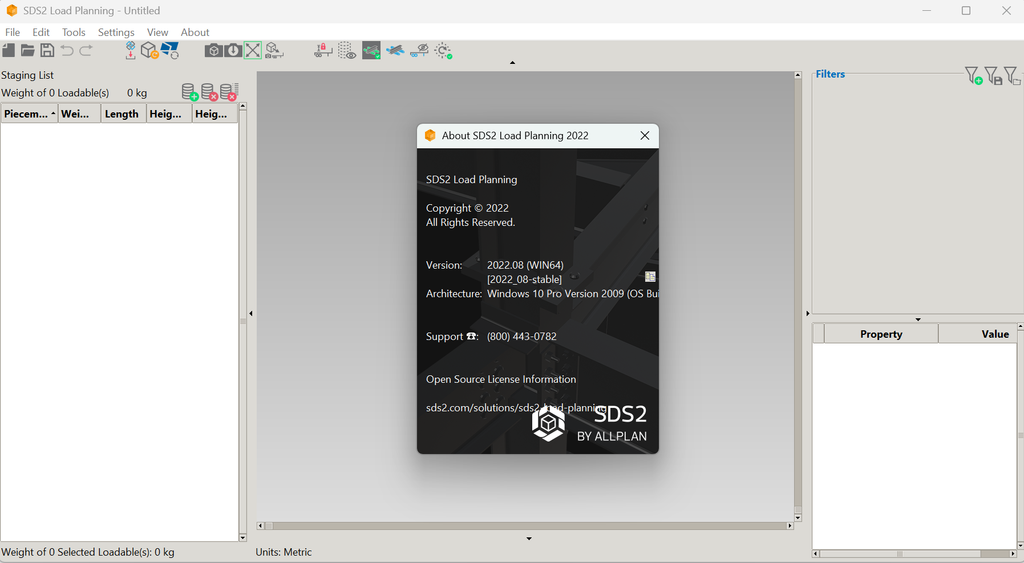Click the Filters group label
1024x563 pixels.
[x=830, y=74]
